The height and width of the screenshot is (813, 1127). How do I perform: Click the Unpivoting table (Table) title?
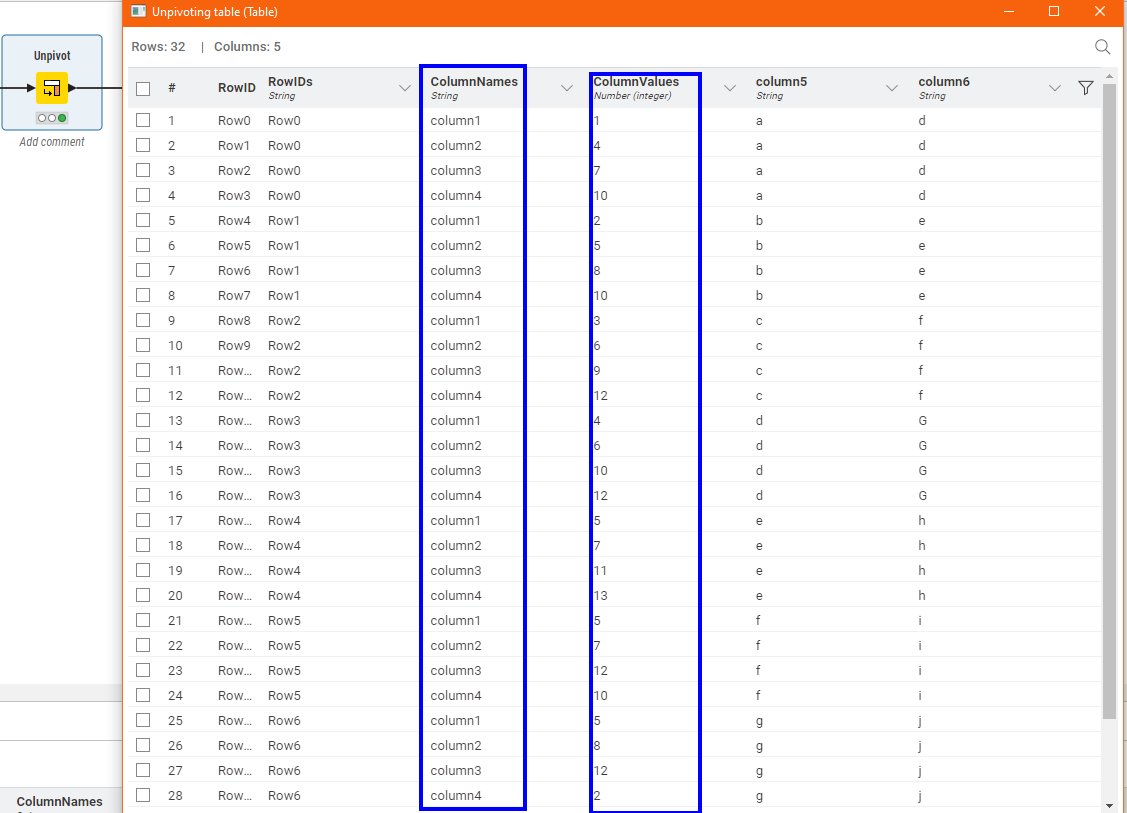pos(215,12)
